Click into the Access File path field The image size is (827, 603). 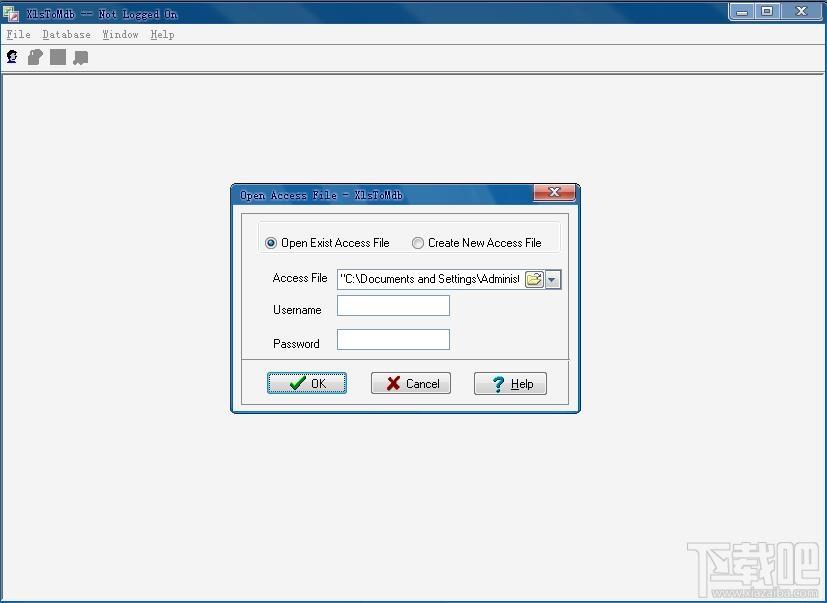click(430, 279)
